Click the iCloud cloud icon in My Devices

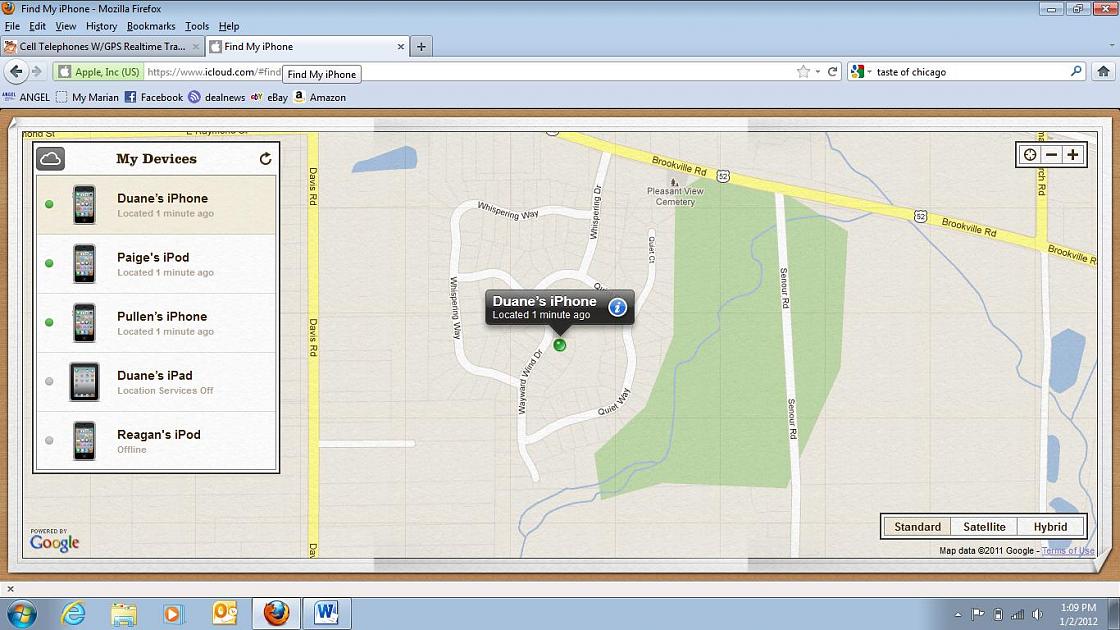[51, 159]
